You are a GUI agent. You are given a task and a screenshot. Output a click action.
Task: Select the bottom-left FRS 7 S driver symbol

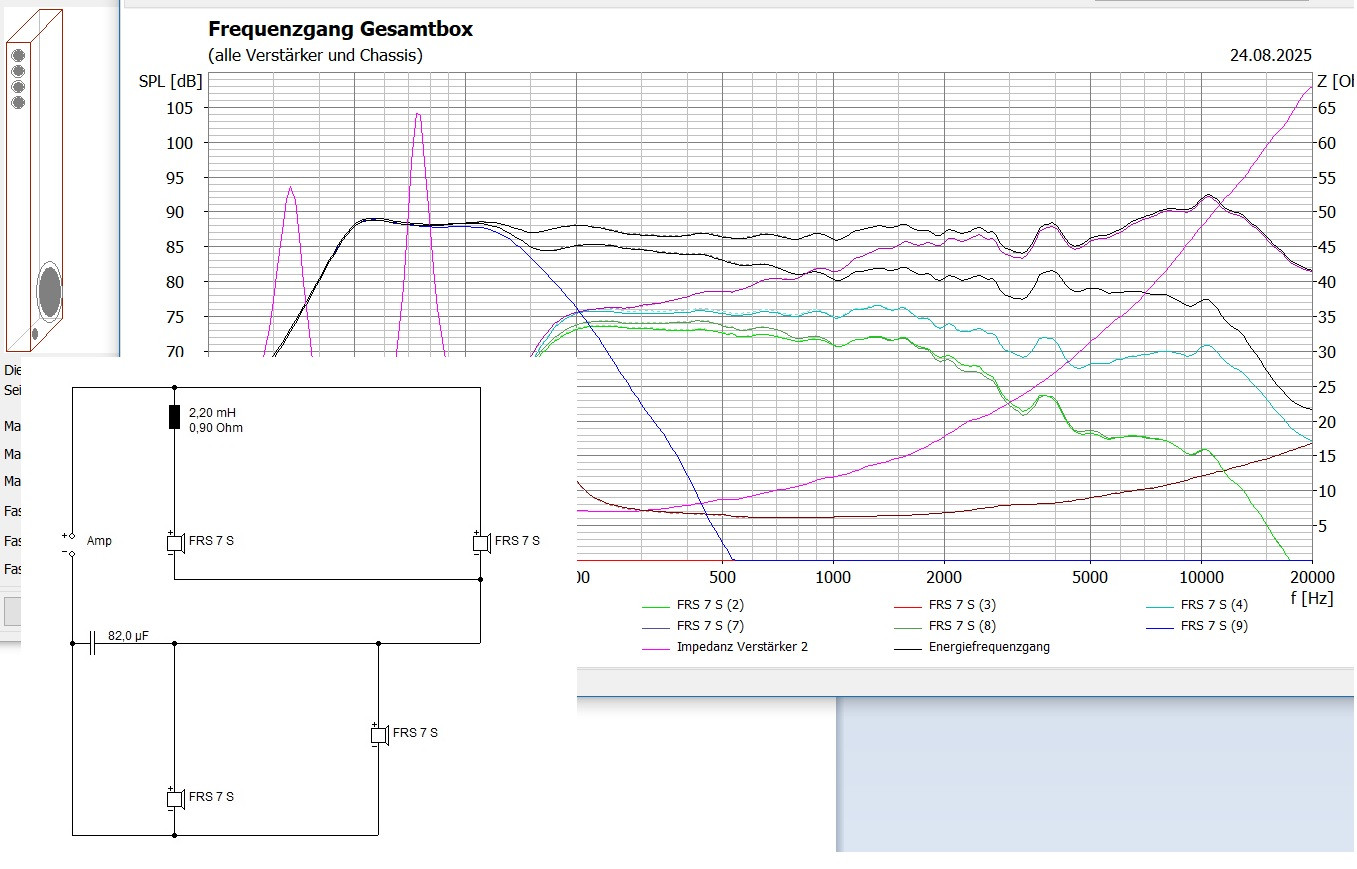[x=175, y=798]
